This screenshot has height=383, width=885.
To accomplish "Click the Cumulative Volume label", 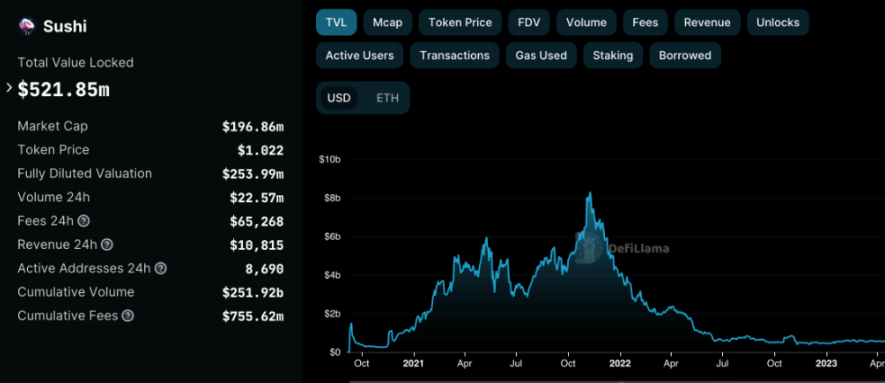I will 76,292.
